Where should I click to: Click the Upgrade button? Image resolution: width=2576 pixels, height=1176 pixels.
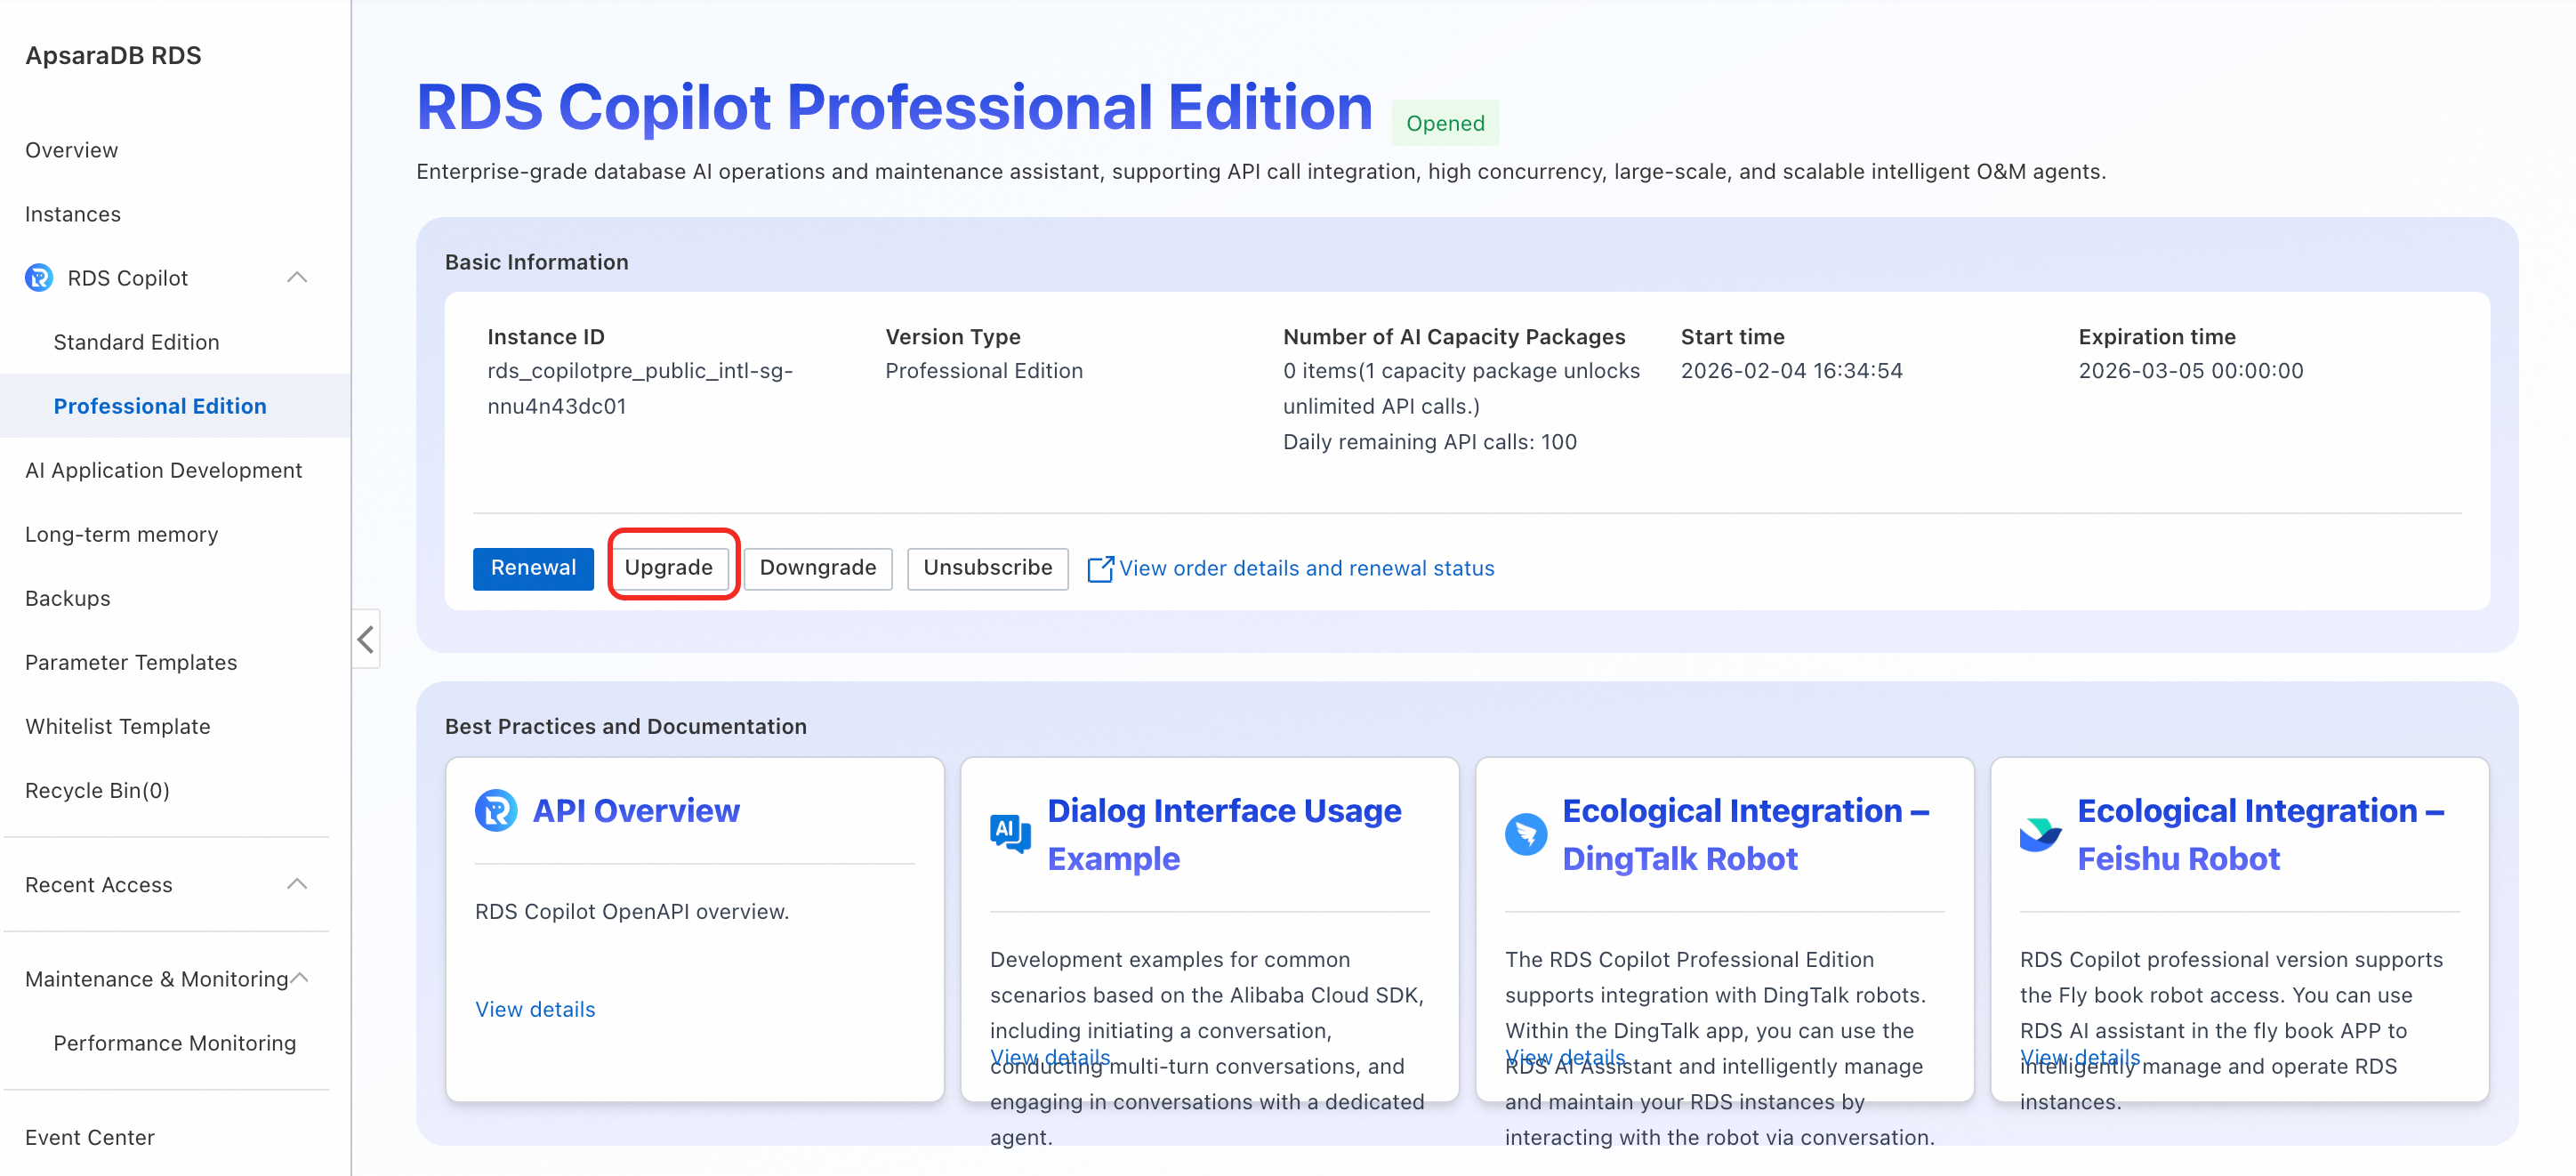(x=668, y=567)
